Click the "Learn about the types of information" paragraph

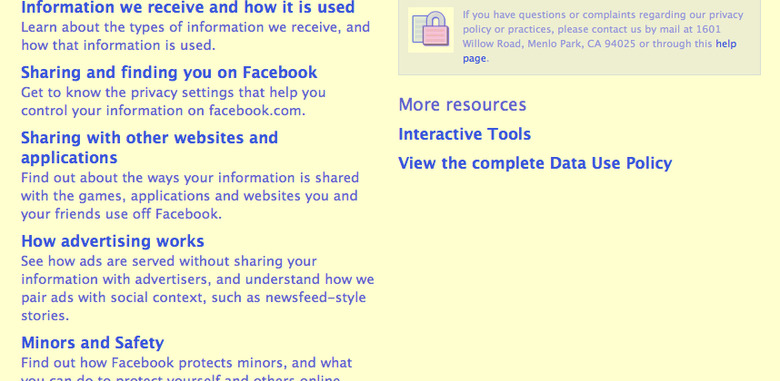click(x=195, y=36)
